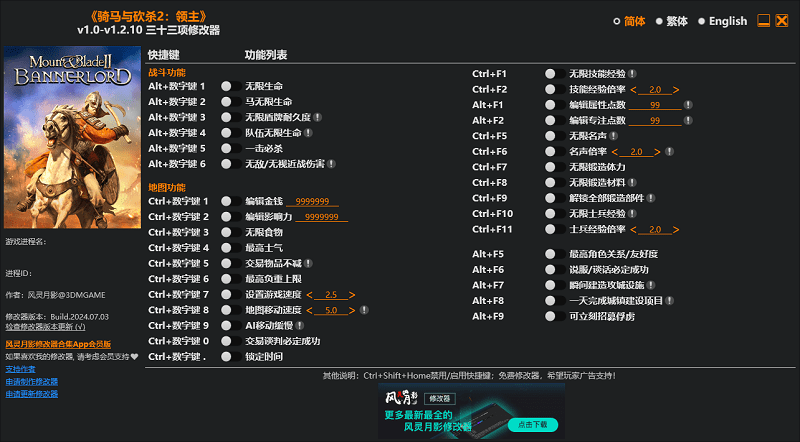
Task: Open 支持作者 link
Action: point(20,369)
